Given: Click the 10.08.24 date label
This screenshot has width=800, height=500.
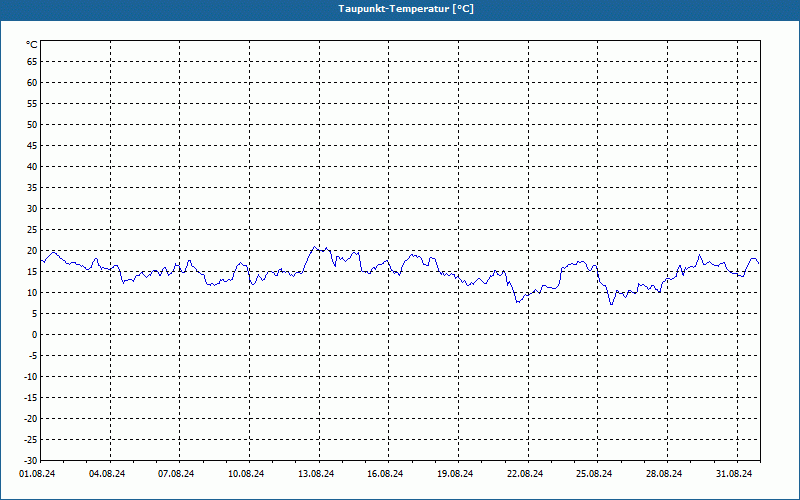Looking at the screenshot, I should click(x=246, y=474).
